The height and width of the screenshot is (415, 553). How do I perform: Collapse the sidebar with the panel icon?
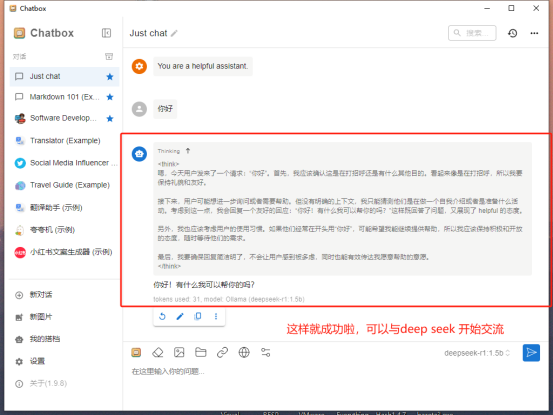(106, 33)
